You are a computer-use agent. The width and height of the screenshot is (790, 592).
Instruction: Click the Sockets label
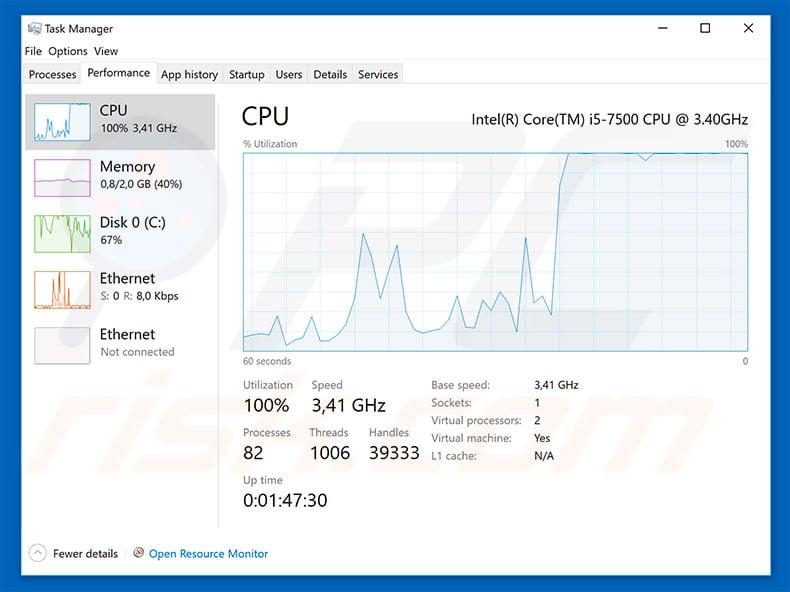click(x=451, y=403)
